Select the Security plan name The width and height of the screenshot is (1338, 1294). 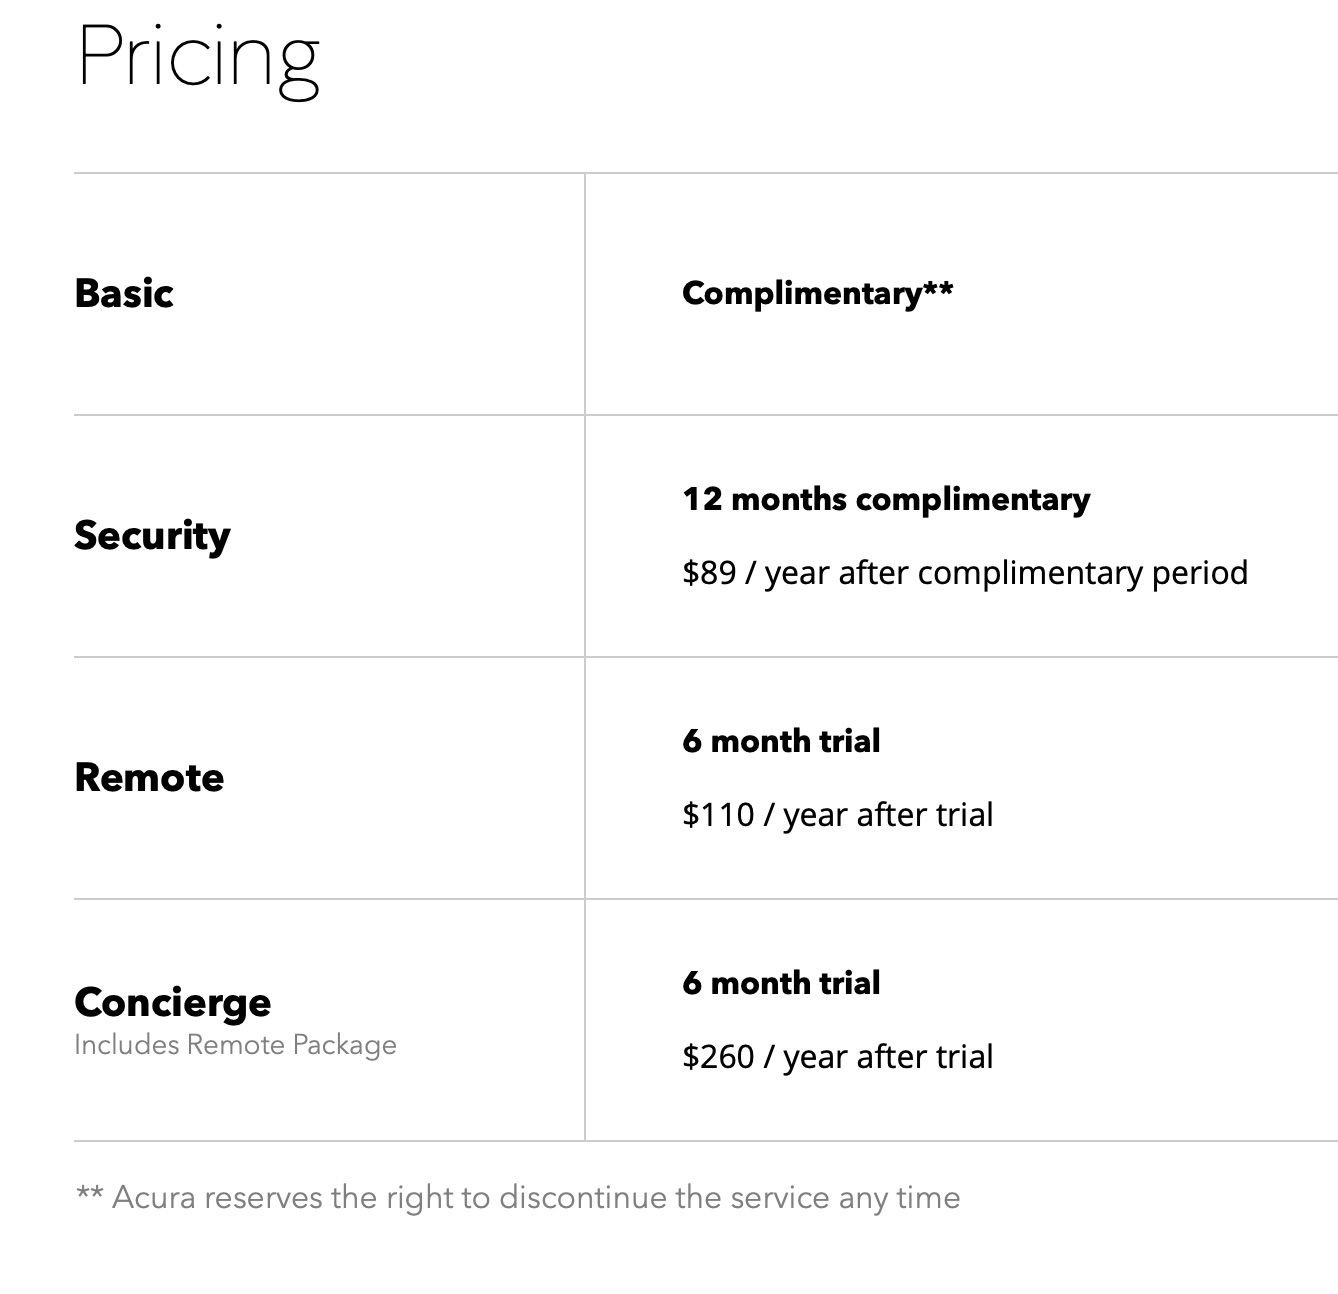pyautogui.click(x=152, y=536)
